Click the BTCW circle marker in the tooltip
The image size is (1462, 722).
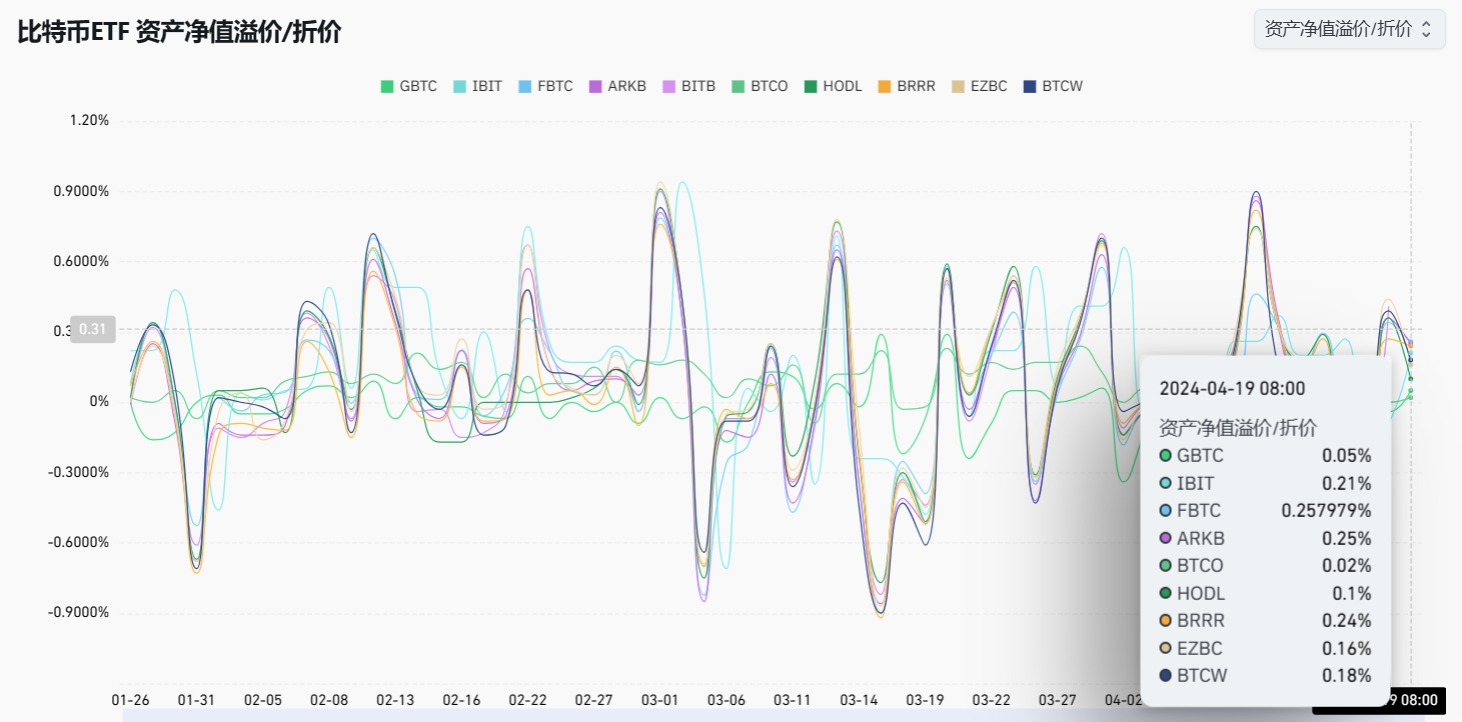[x=1166, y=676]
